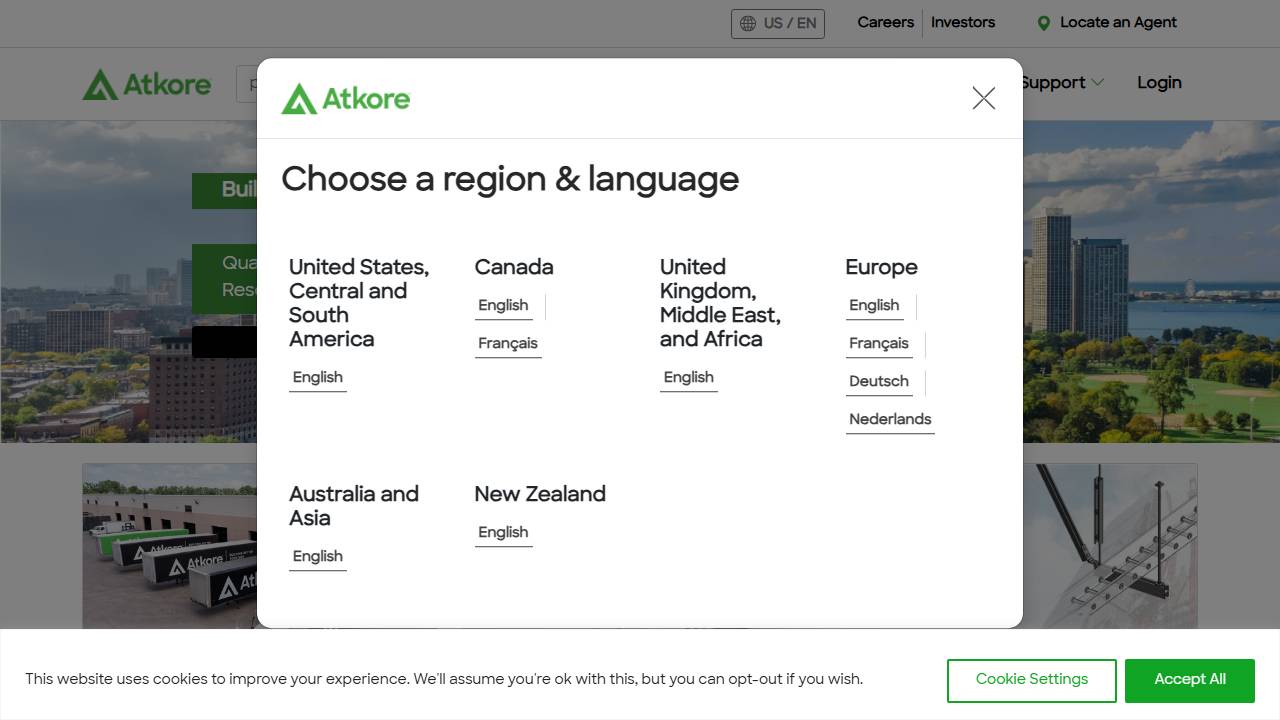Click the Login link
This screenshot has width=1280, height=720.
[1158, 83]
